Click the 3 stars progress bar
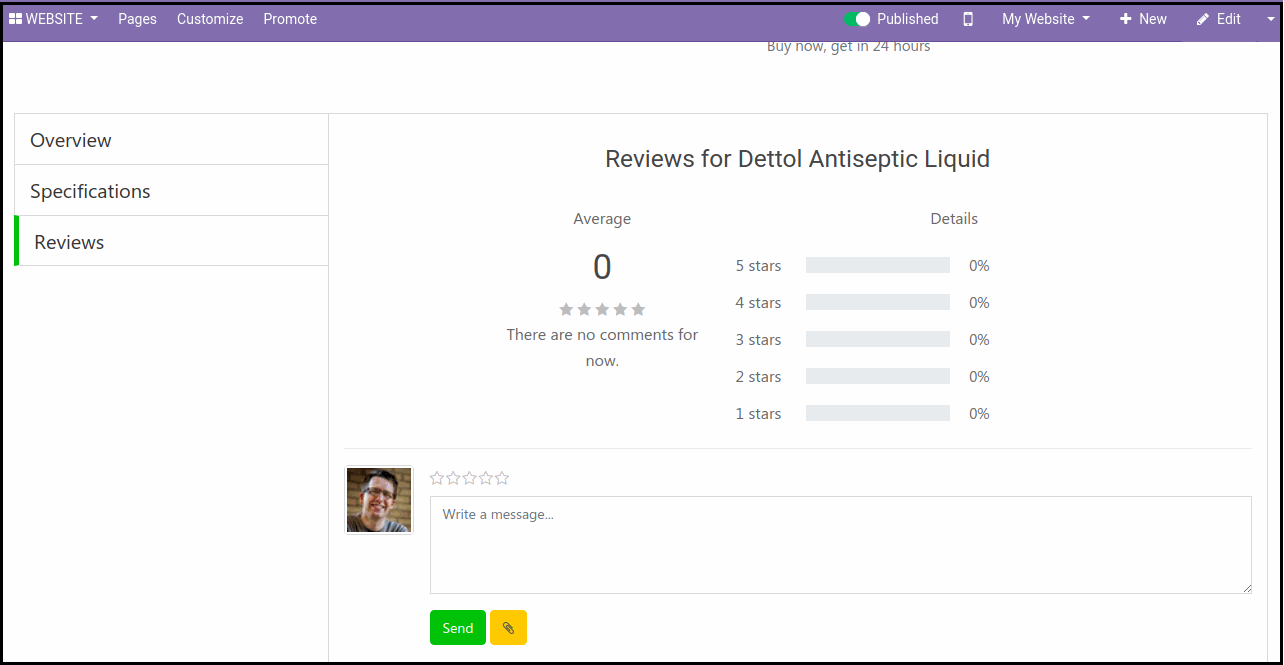Screen dimensions: 1284x665 [x=878, y=339]
